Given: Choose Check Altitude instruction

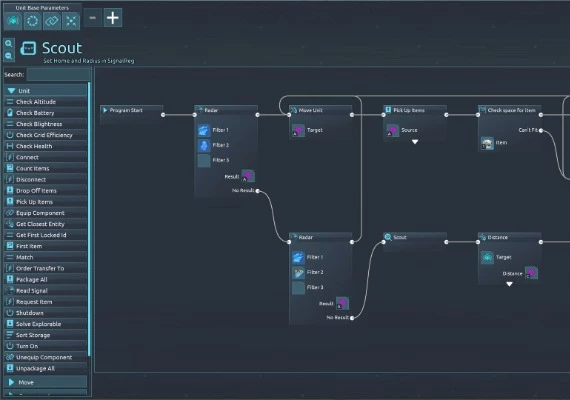Looking at the screenshot, I should pyautogui.click(x=45, y=102).
